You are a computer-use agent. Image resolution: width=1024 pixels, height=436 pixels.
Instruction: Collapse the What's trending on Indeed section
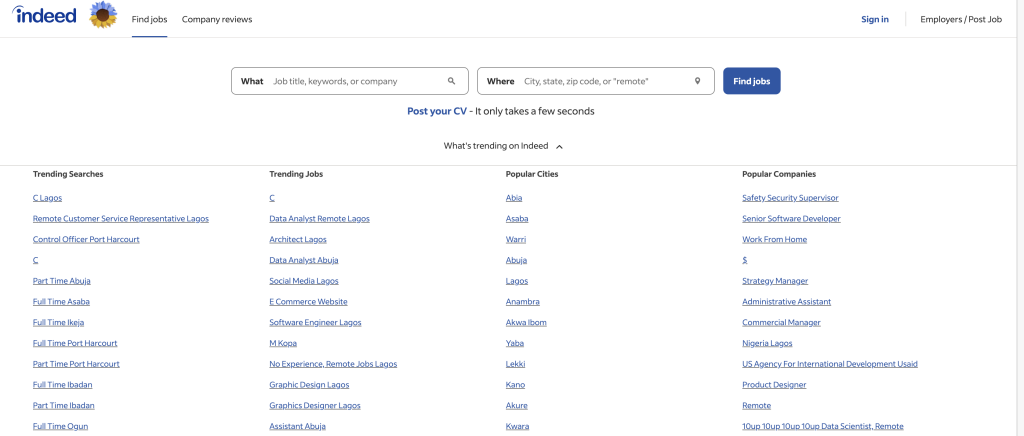click(503, 146)
